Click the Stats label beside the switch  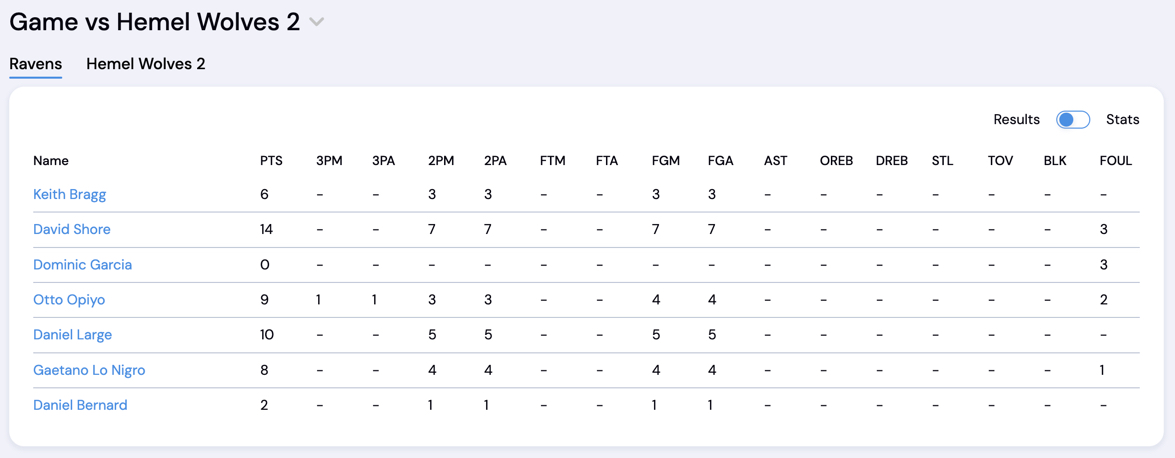1122,120
